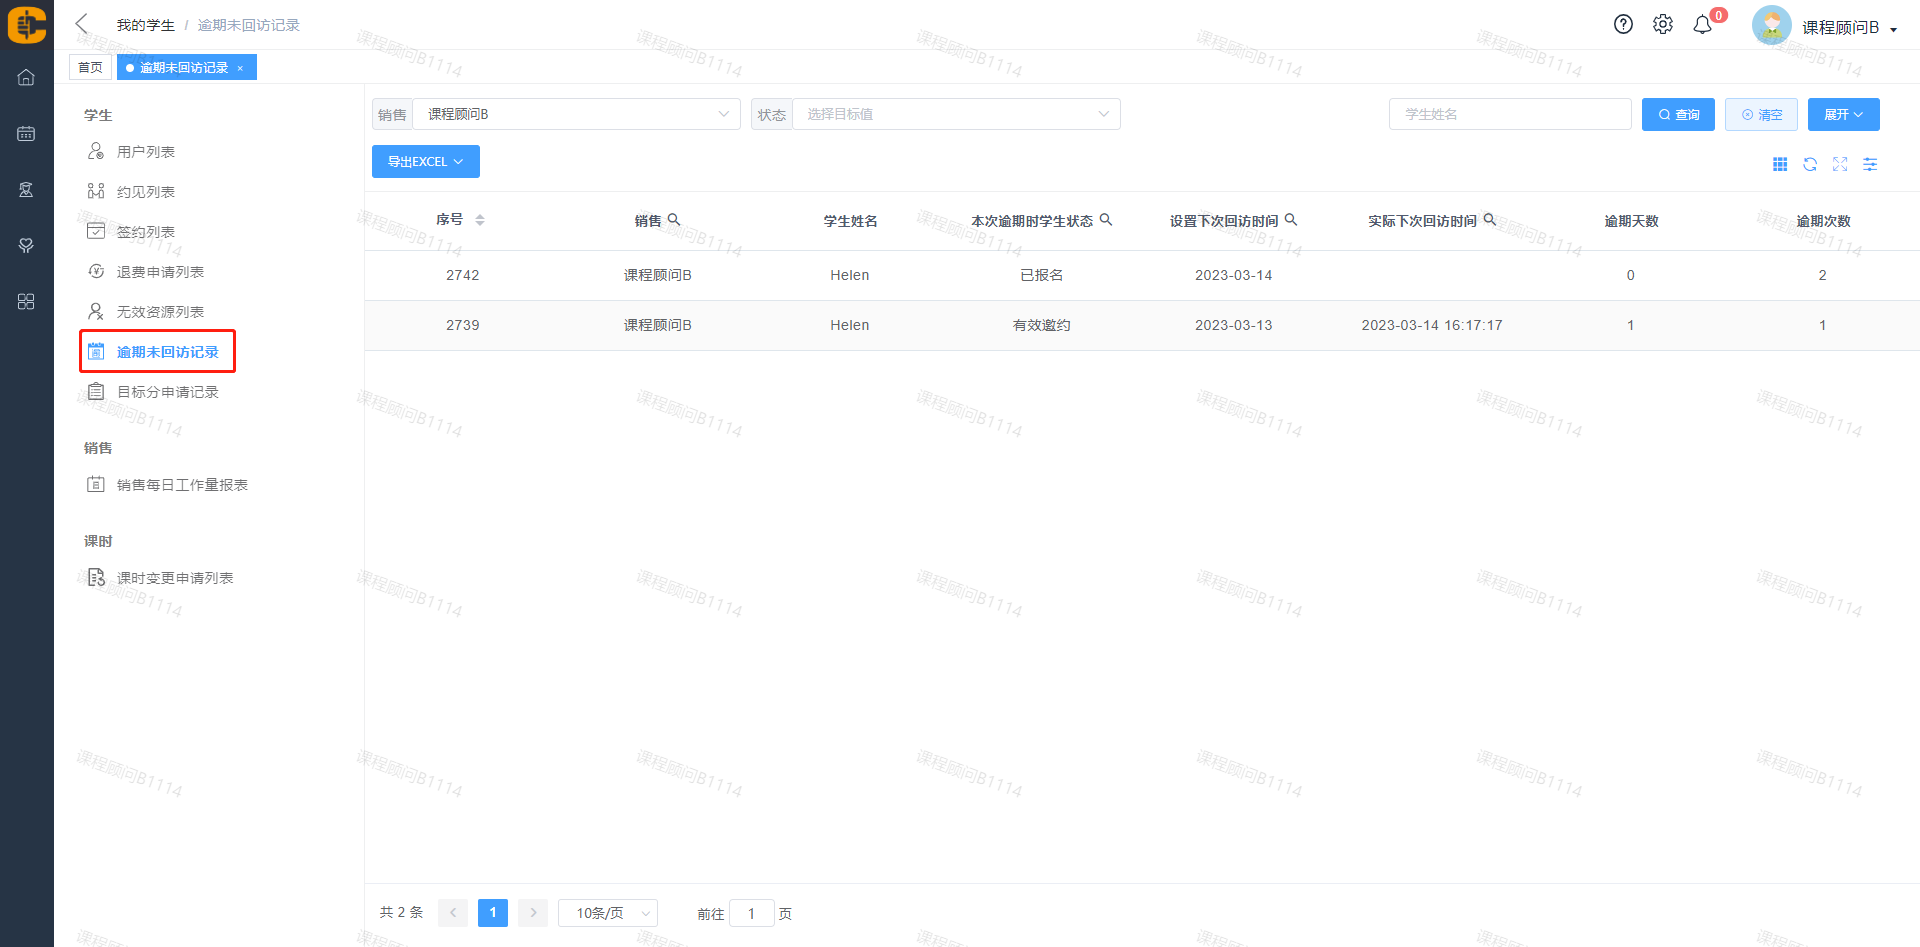Viewport: 1920px width, 947px height.
Task: Open column settings sliders icon
Action: pos(1870,164)
